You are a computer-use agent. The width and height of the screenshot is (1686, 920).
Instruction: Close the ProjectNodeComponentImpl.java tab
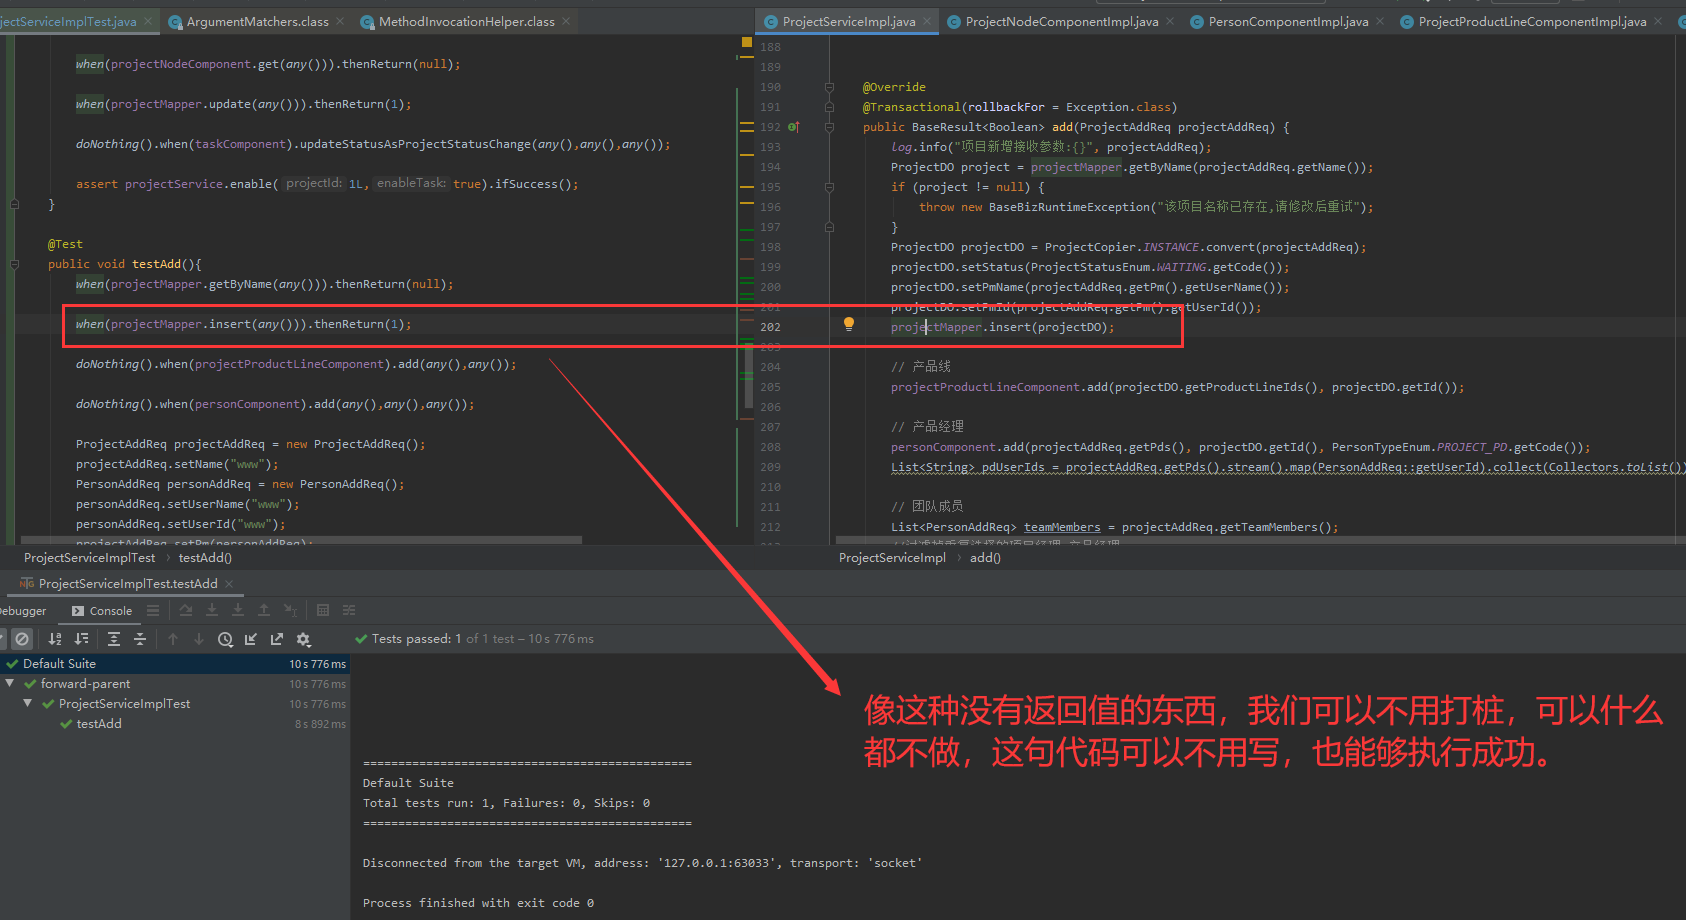click(1170, 21)
